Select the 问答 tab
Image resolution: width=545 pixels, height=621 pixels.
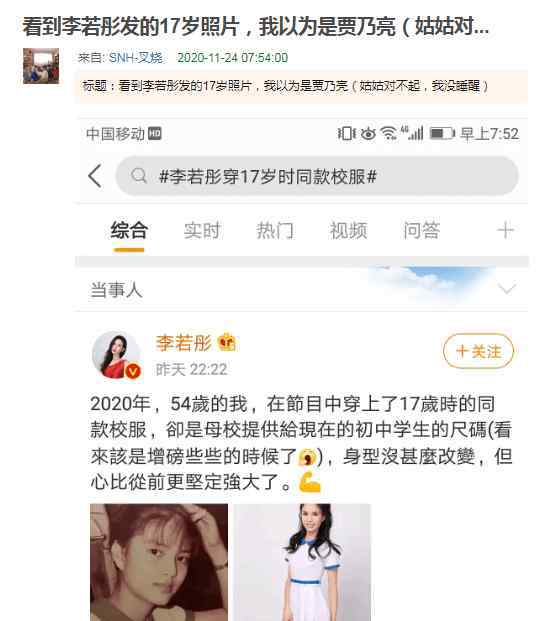[x=421, y=230]
